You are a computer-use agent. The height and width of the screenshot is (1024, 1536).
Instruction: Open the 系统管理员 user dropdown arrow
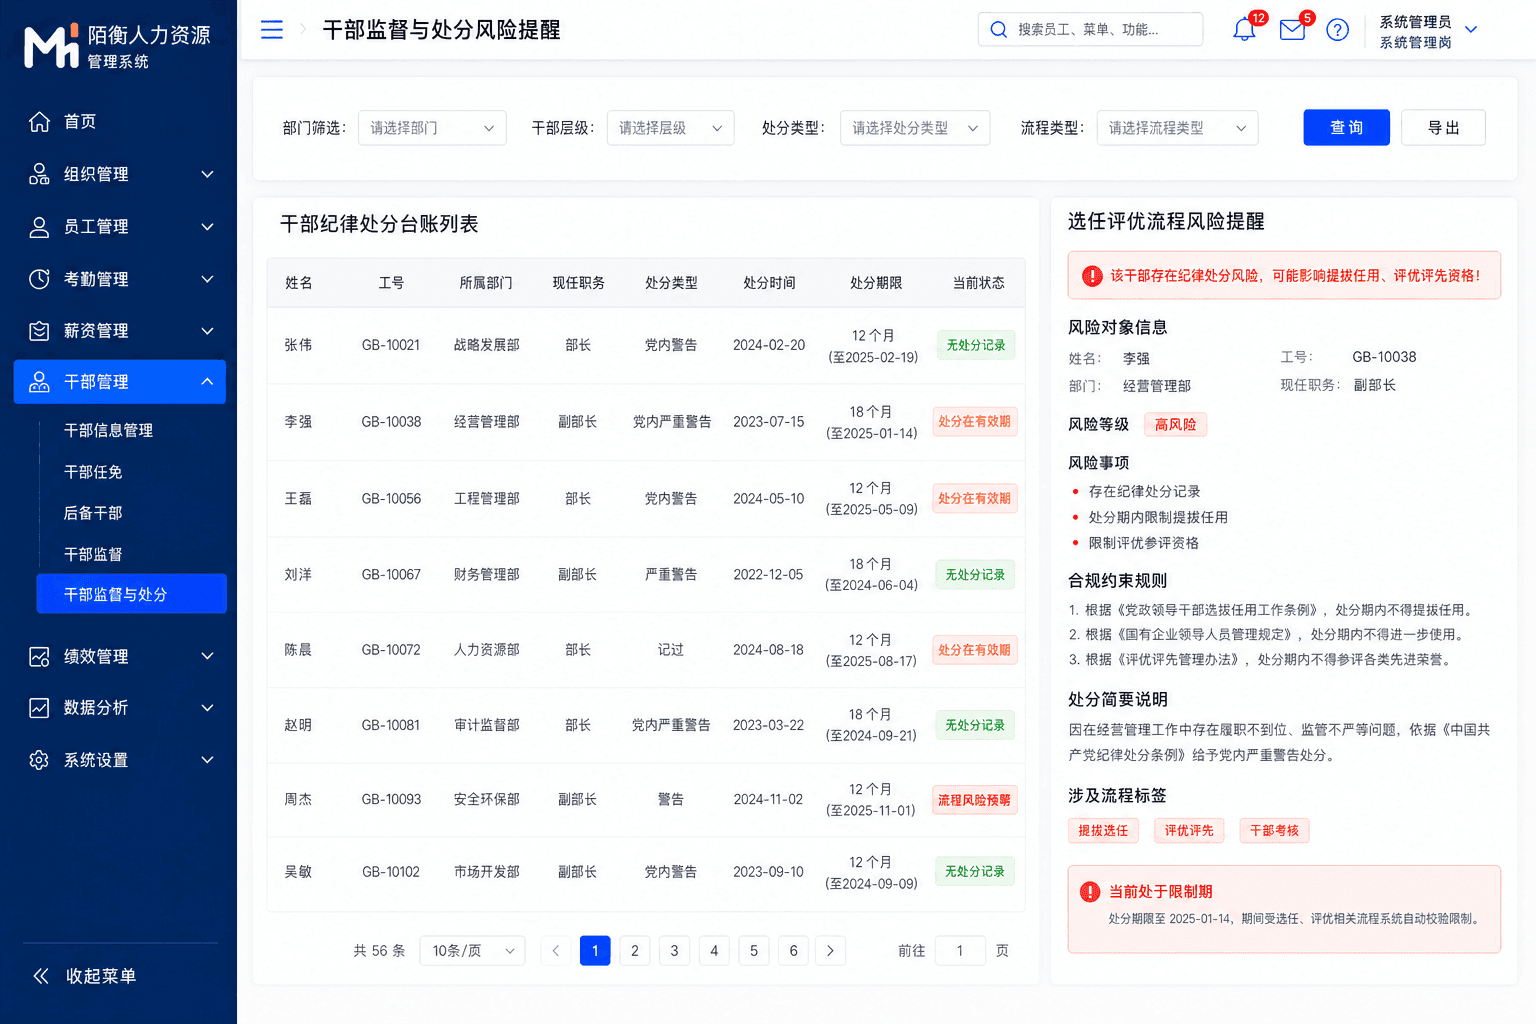[x=1471, y=30]
